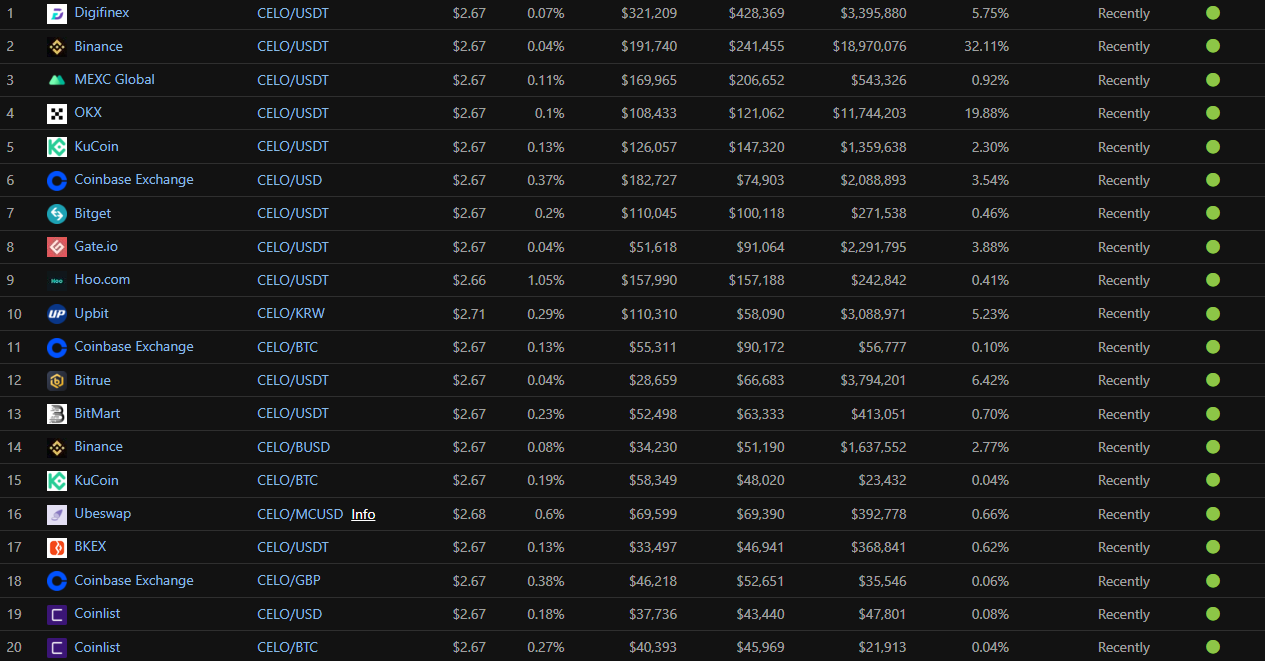Open the MEXC Global exchange link

[115, 79]
